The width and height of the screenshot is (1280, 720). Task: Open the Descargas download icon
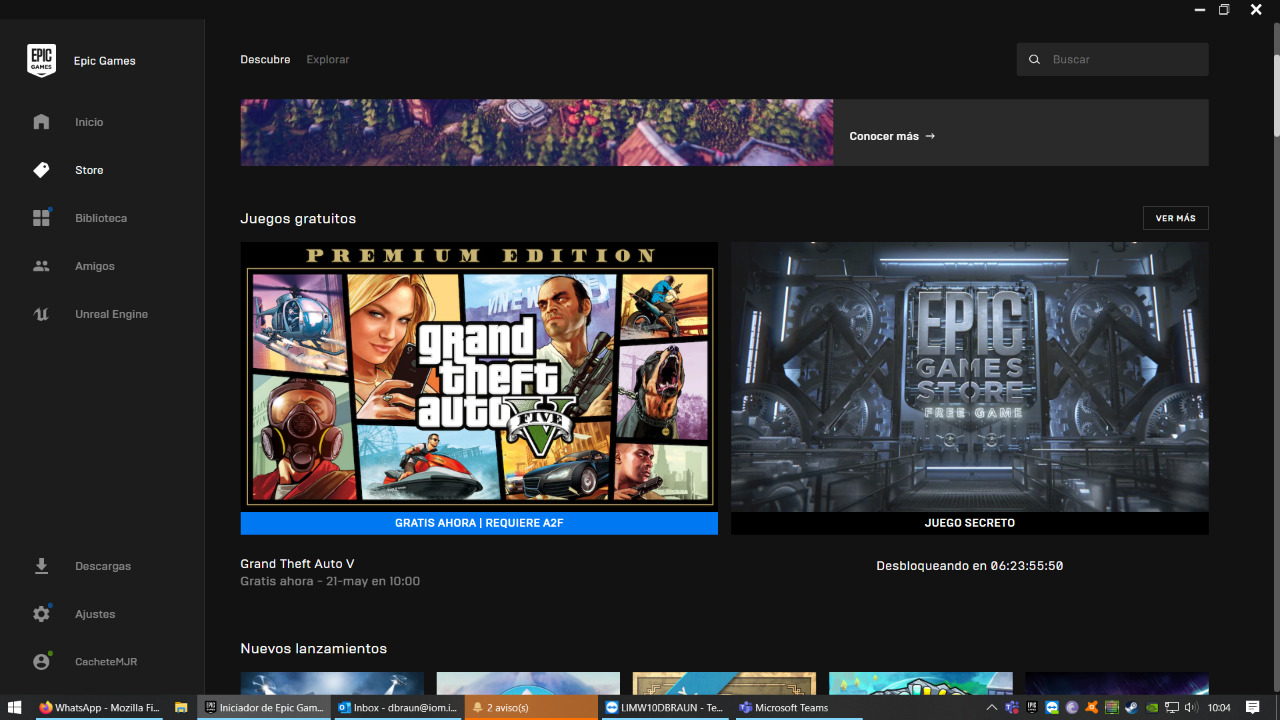pyautogui.click(x=41, y=566)
